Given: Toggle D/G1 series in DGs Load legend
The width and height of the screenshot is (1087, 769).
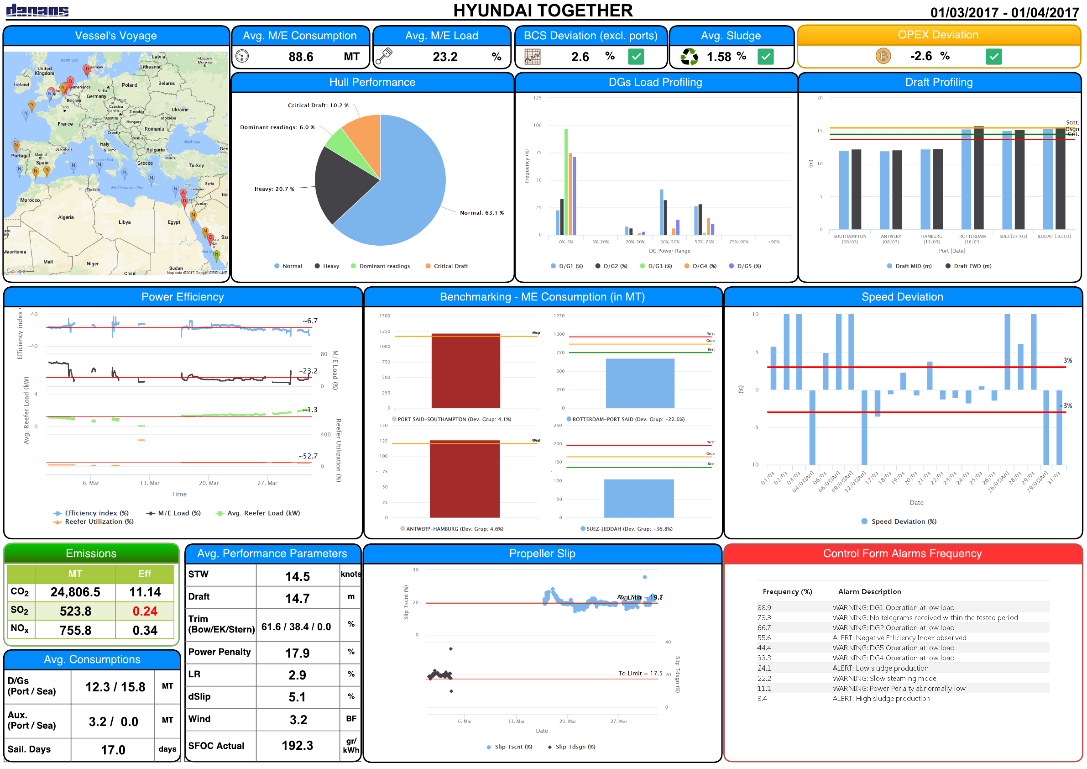Looking at the screenshot, I should click(x=567, y=266).
